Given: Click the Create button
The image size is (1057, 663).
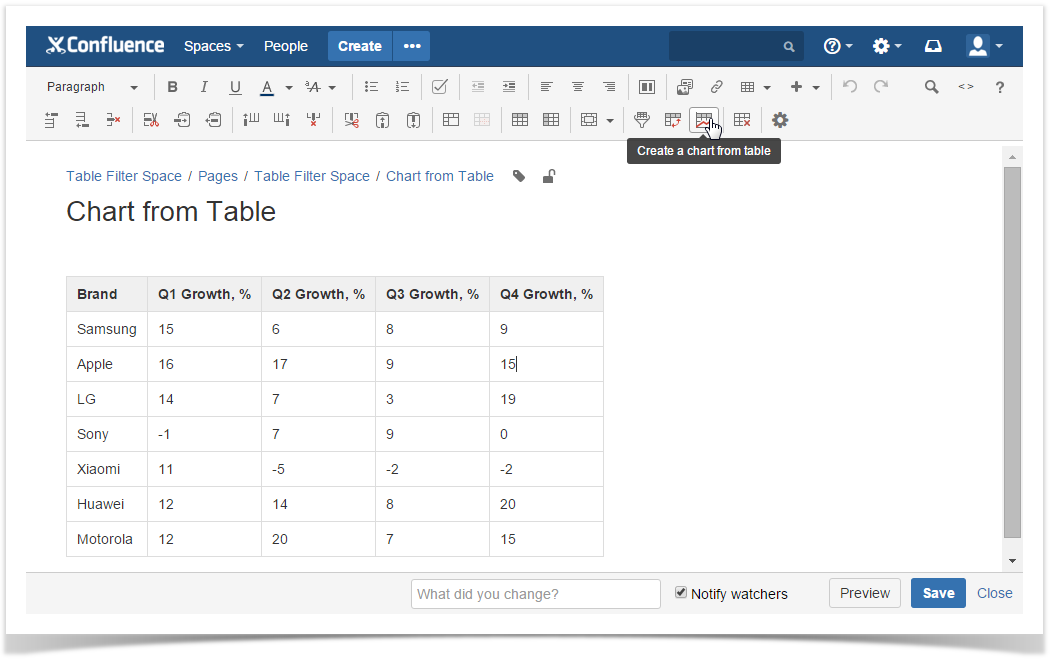Looking at the screenshot, I should pyautogui.click(x=360, y=46).
